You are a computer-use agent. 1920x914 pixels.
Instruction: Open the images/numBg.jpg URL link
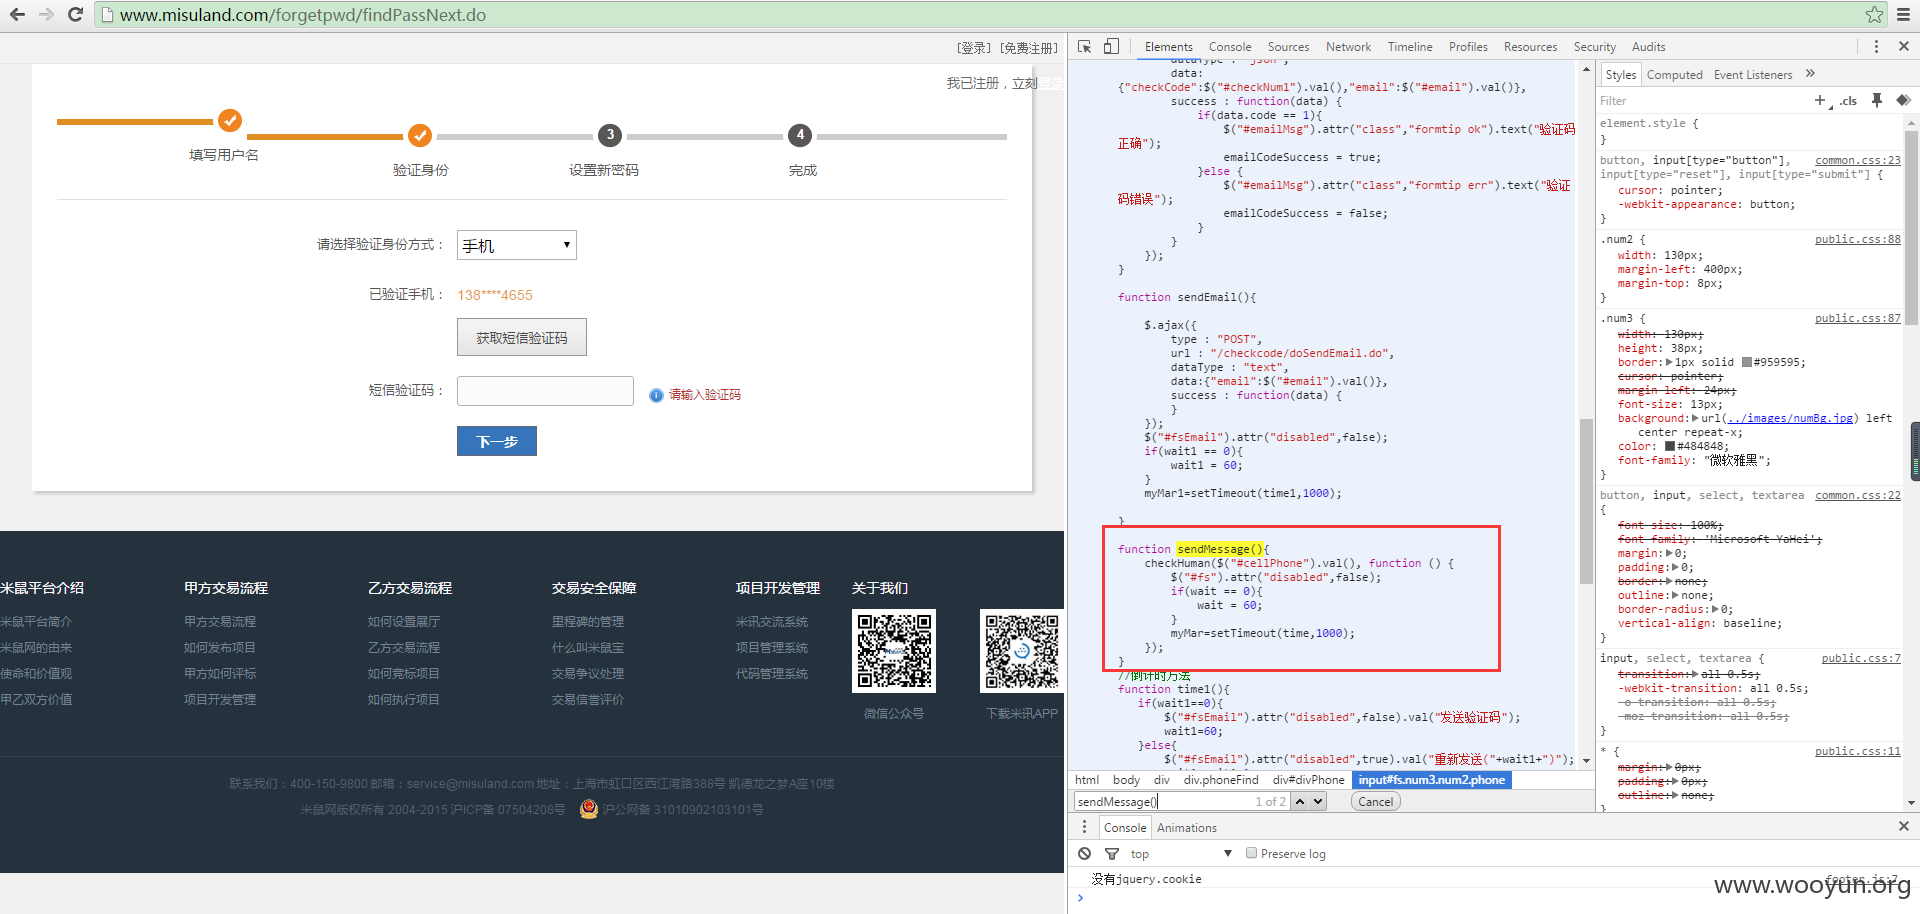1790,418
